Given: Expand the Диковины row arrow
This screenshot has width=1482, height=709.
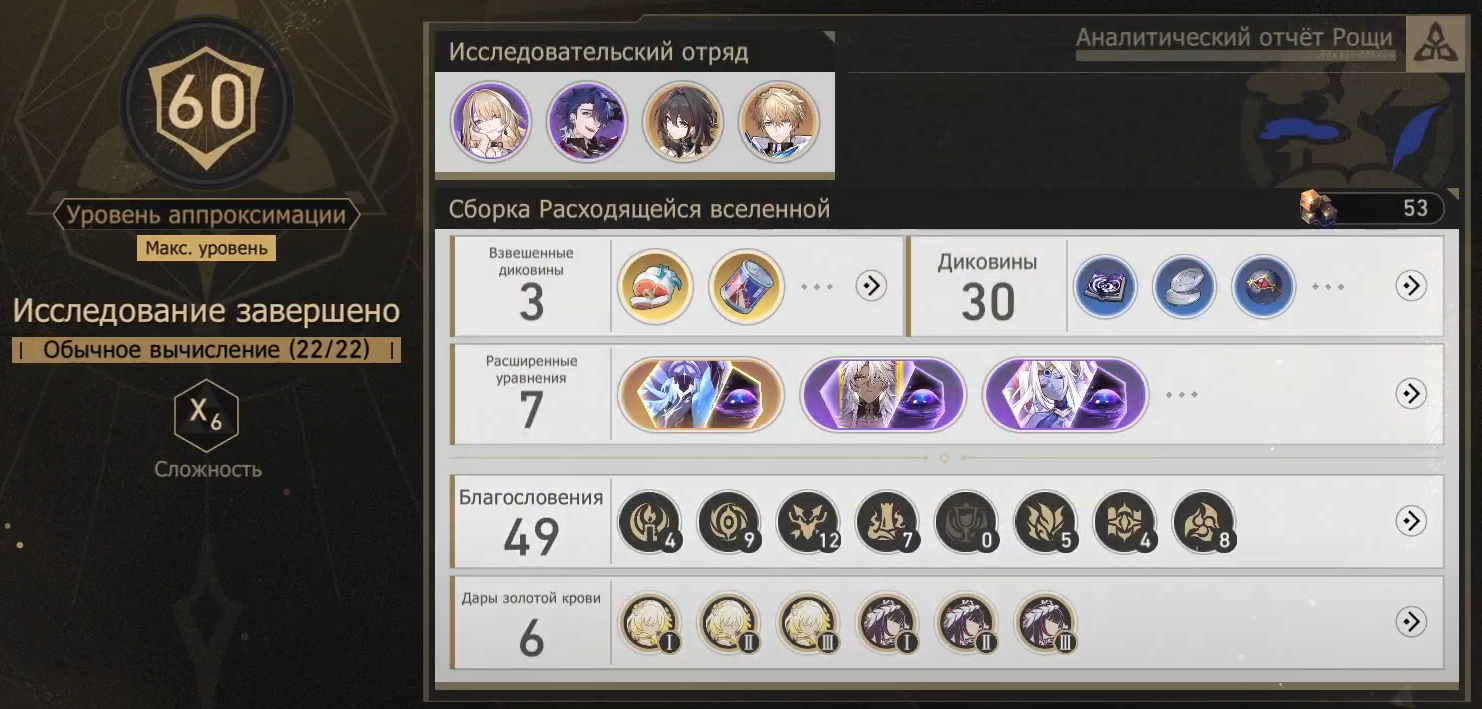Looking at the screenshot, I should (x=1411, y=286).
